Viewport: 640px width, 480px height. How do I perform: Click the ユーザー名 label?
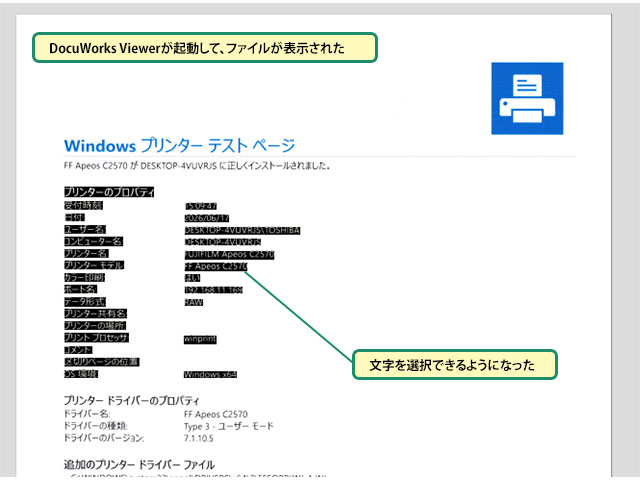coord(85,229)
